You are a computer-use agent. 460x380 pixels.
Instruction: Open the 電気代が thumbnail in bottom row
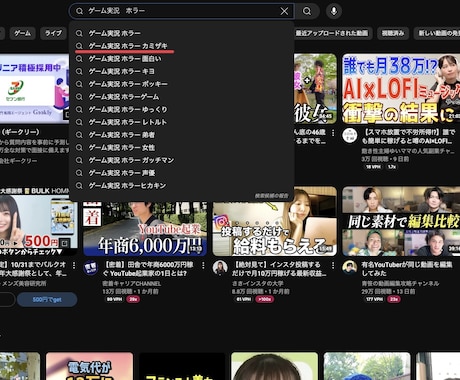(x=89, y=366)
